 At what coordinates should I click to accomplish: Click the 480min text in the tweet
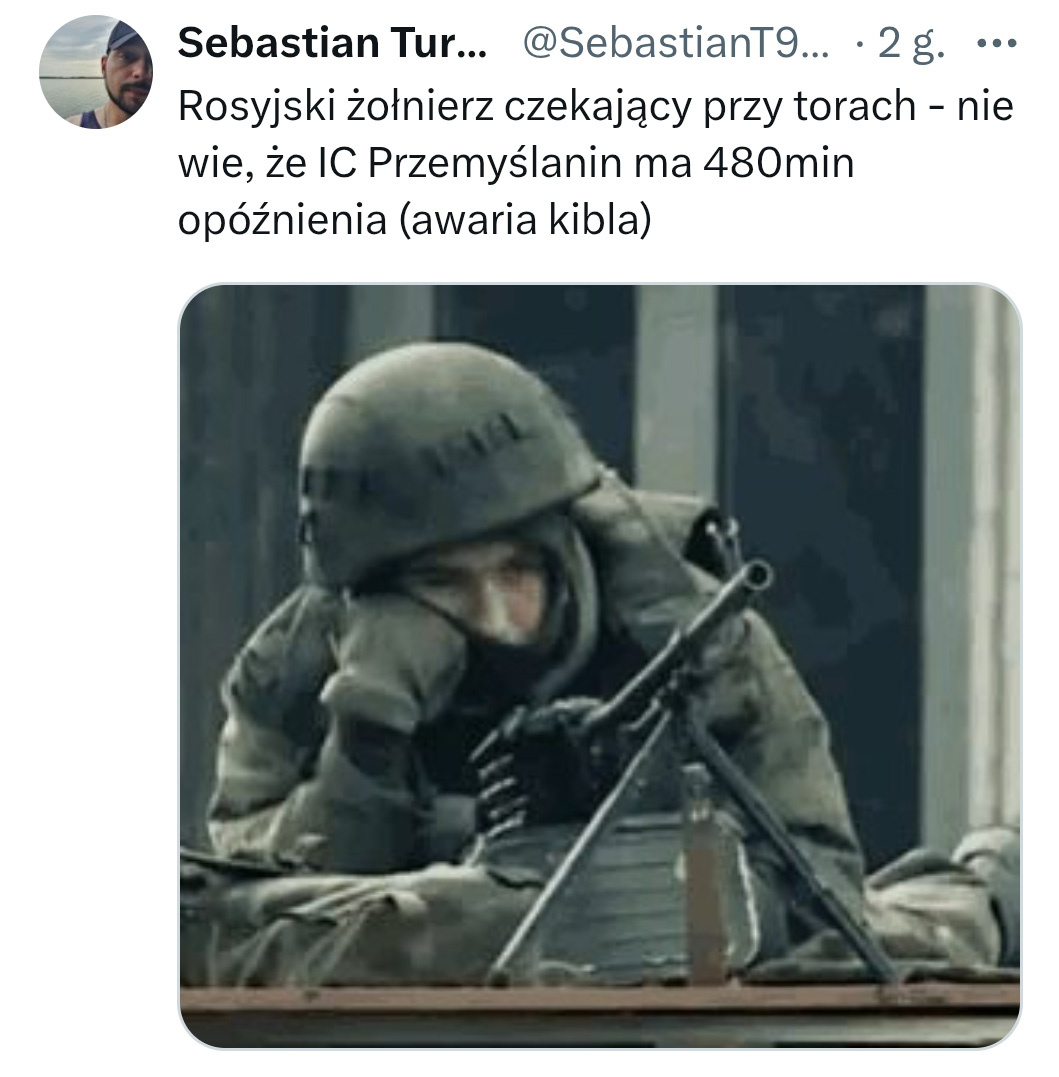[779, 163]
